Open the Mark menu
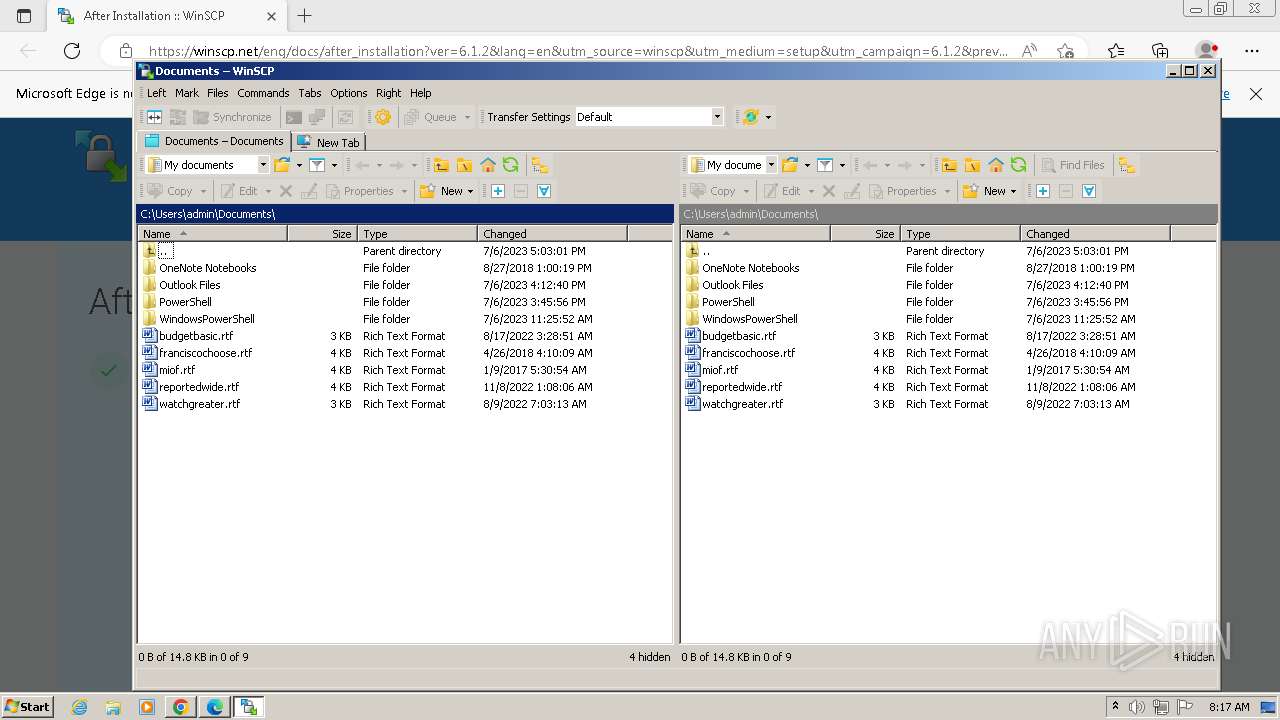 coord(187,93)
